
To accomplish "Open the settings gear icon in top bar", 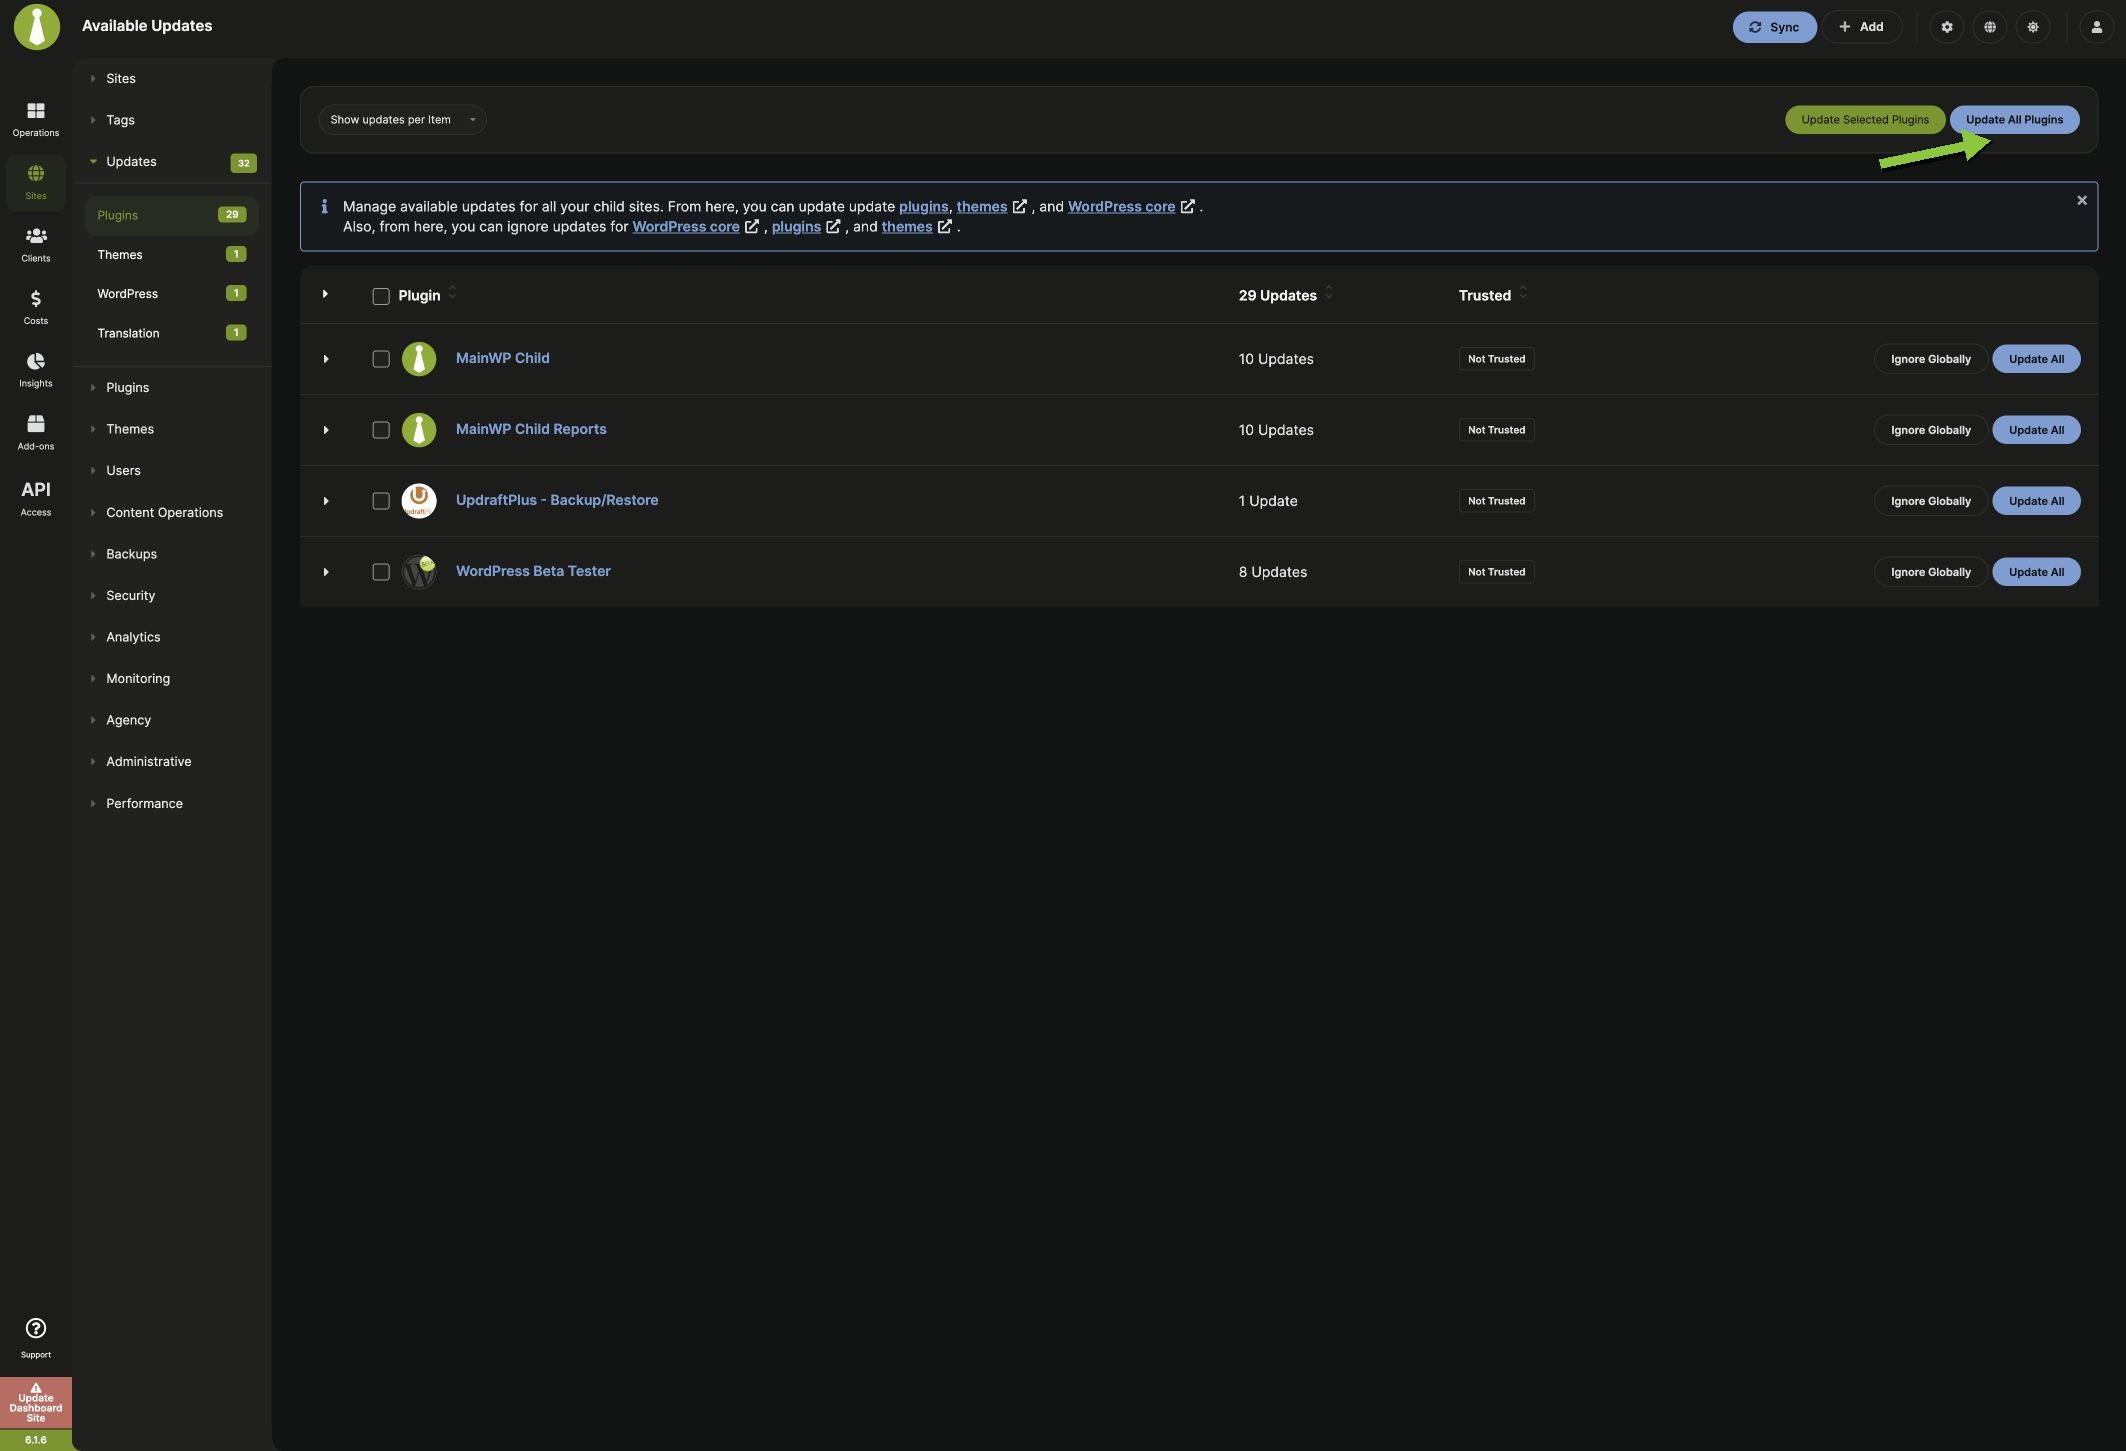I will coord(1946,27).
